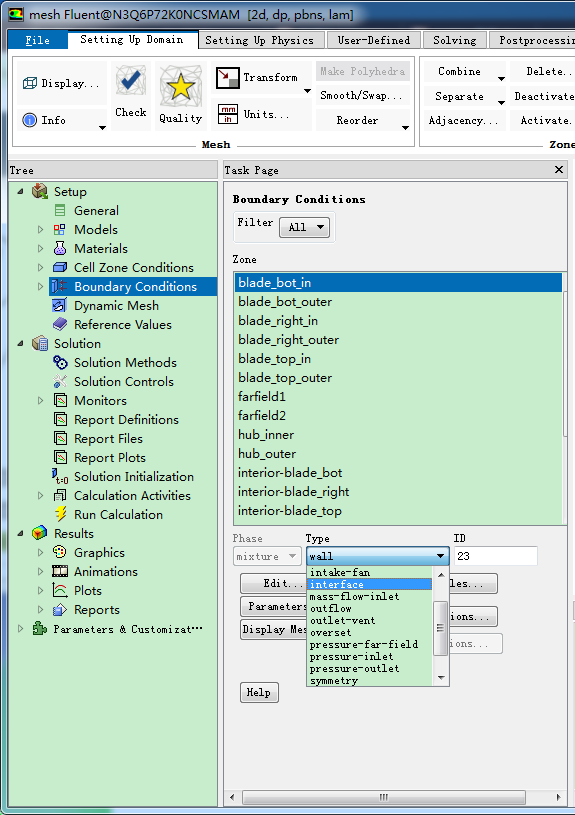Open Run Calculation
Screen dimensions: 575x815
point(118,515)
